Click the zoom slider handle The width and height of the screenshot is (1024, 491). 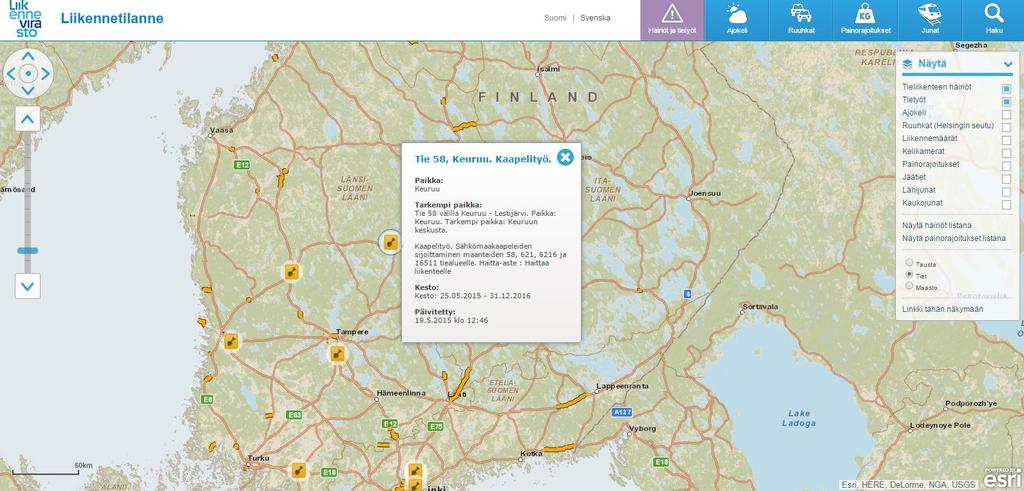27,250
